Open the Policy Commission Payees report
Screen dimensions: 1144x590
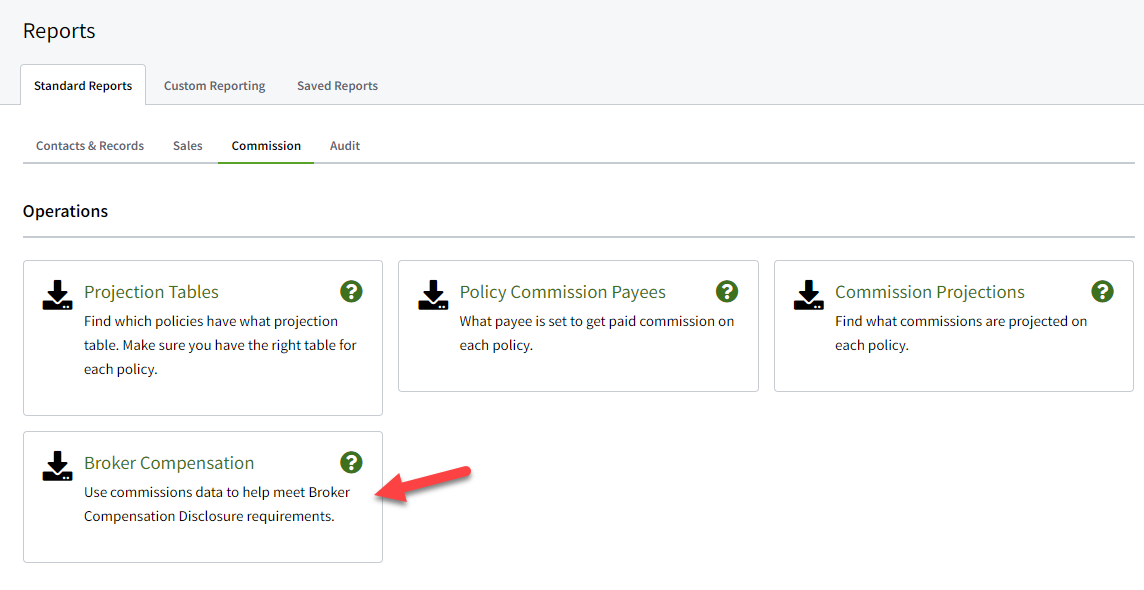tap(562, 291)
